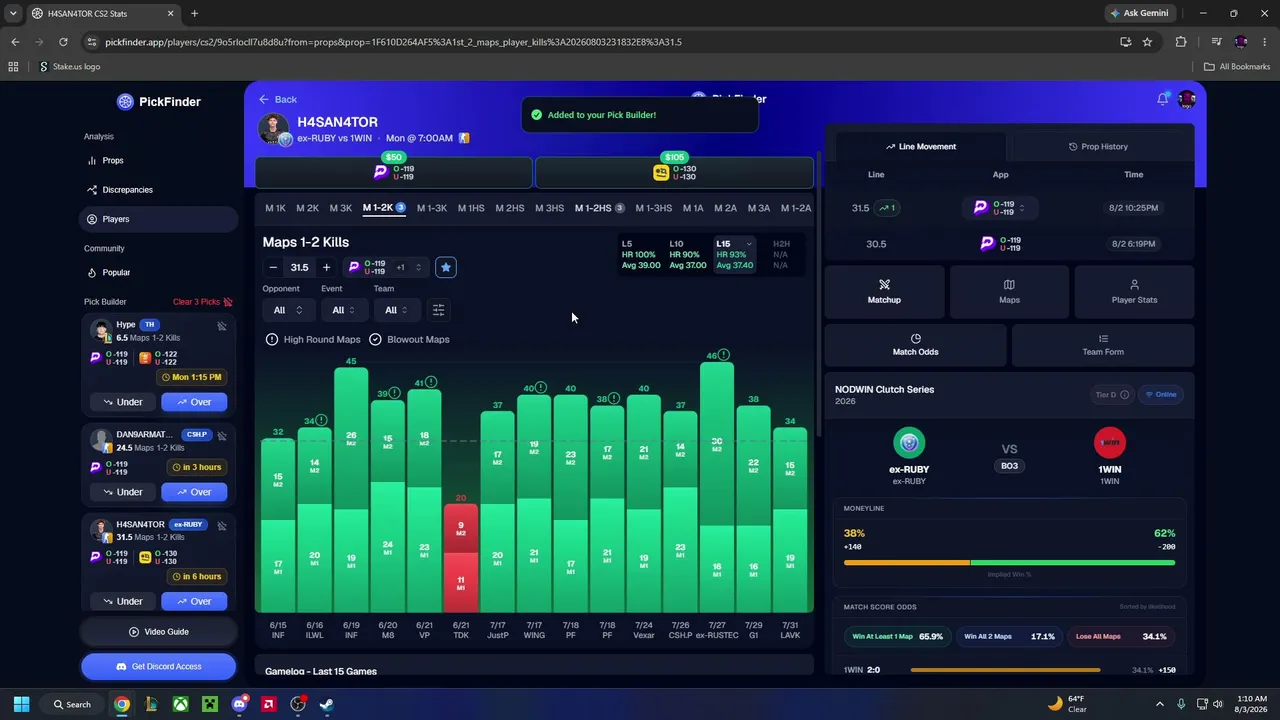Click the Tier D info icon
The image size is (1280, 720).
point(1124,395)
